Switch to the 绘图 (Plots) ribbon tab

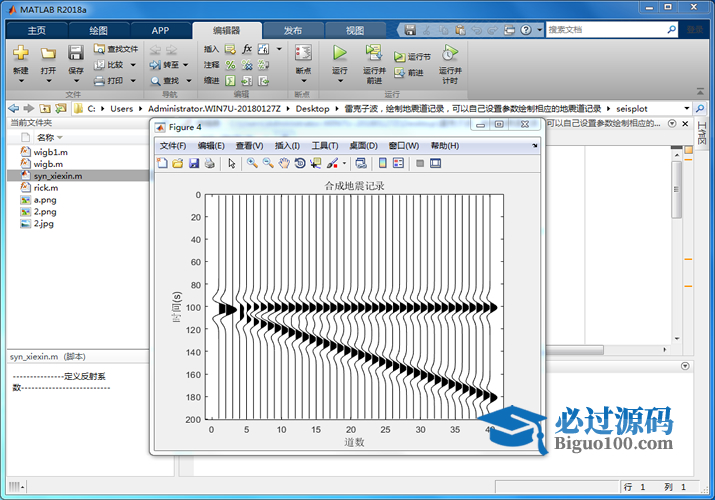[x=98, y=30]
